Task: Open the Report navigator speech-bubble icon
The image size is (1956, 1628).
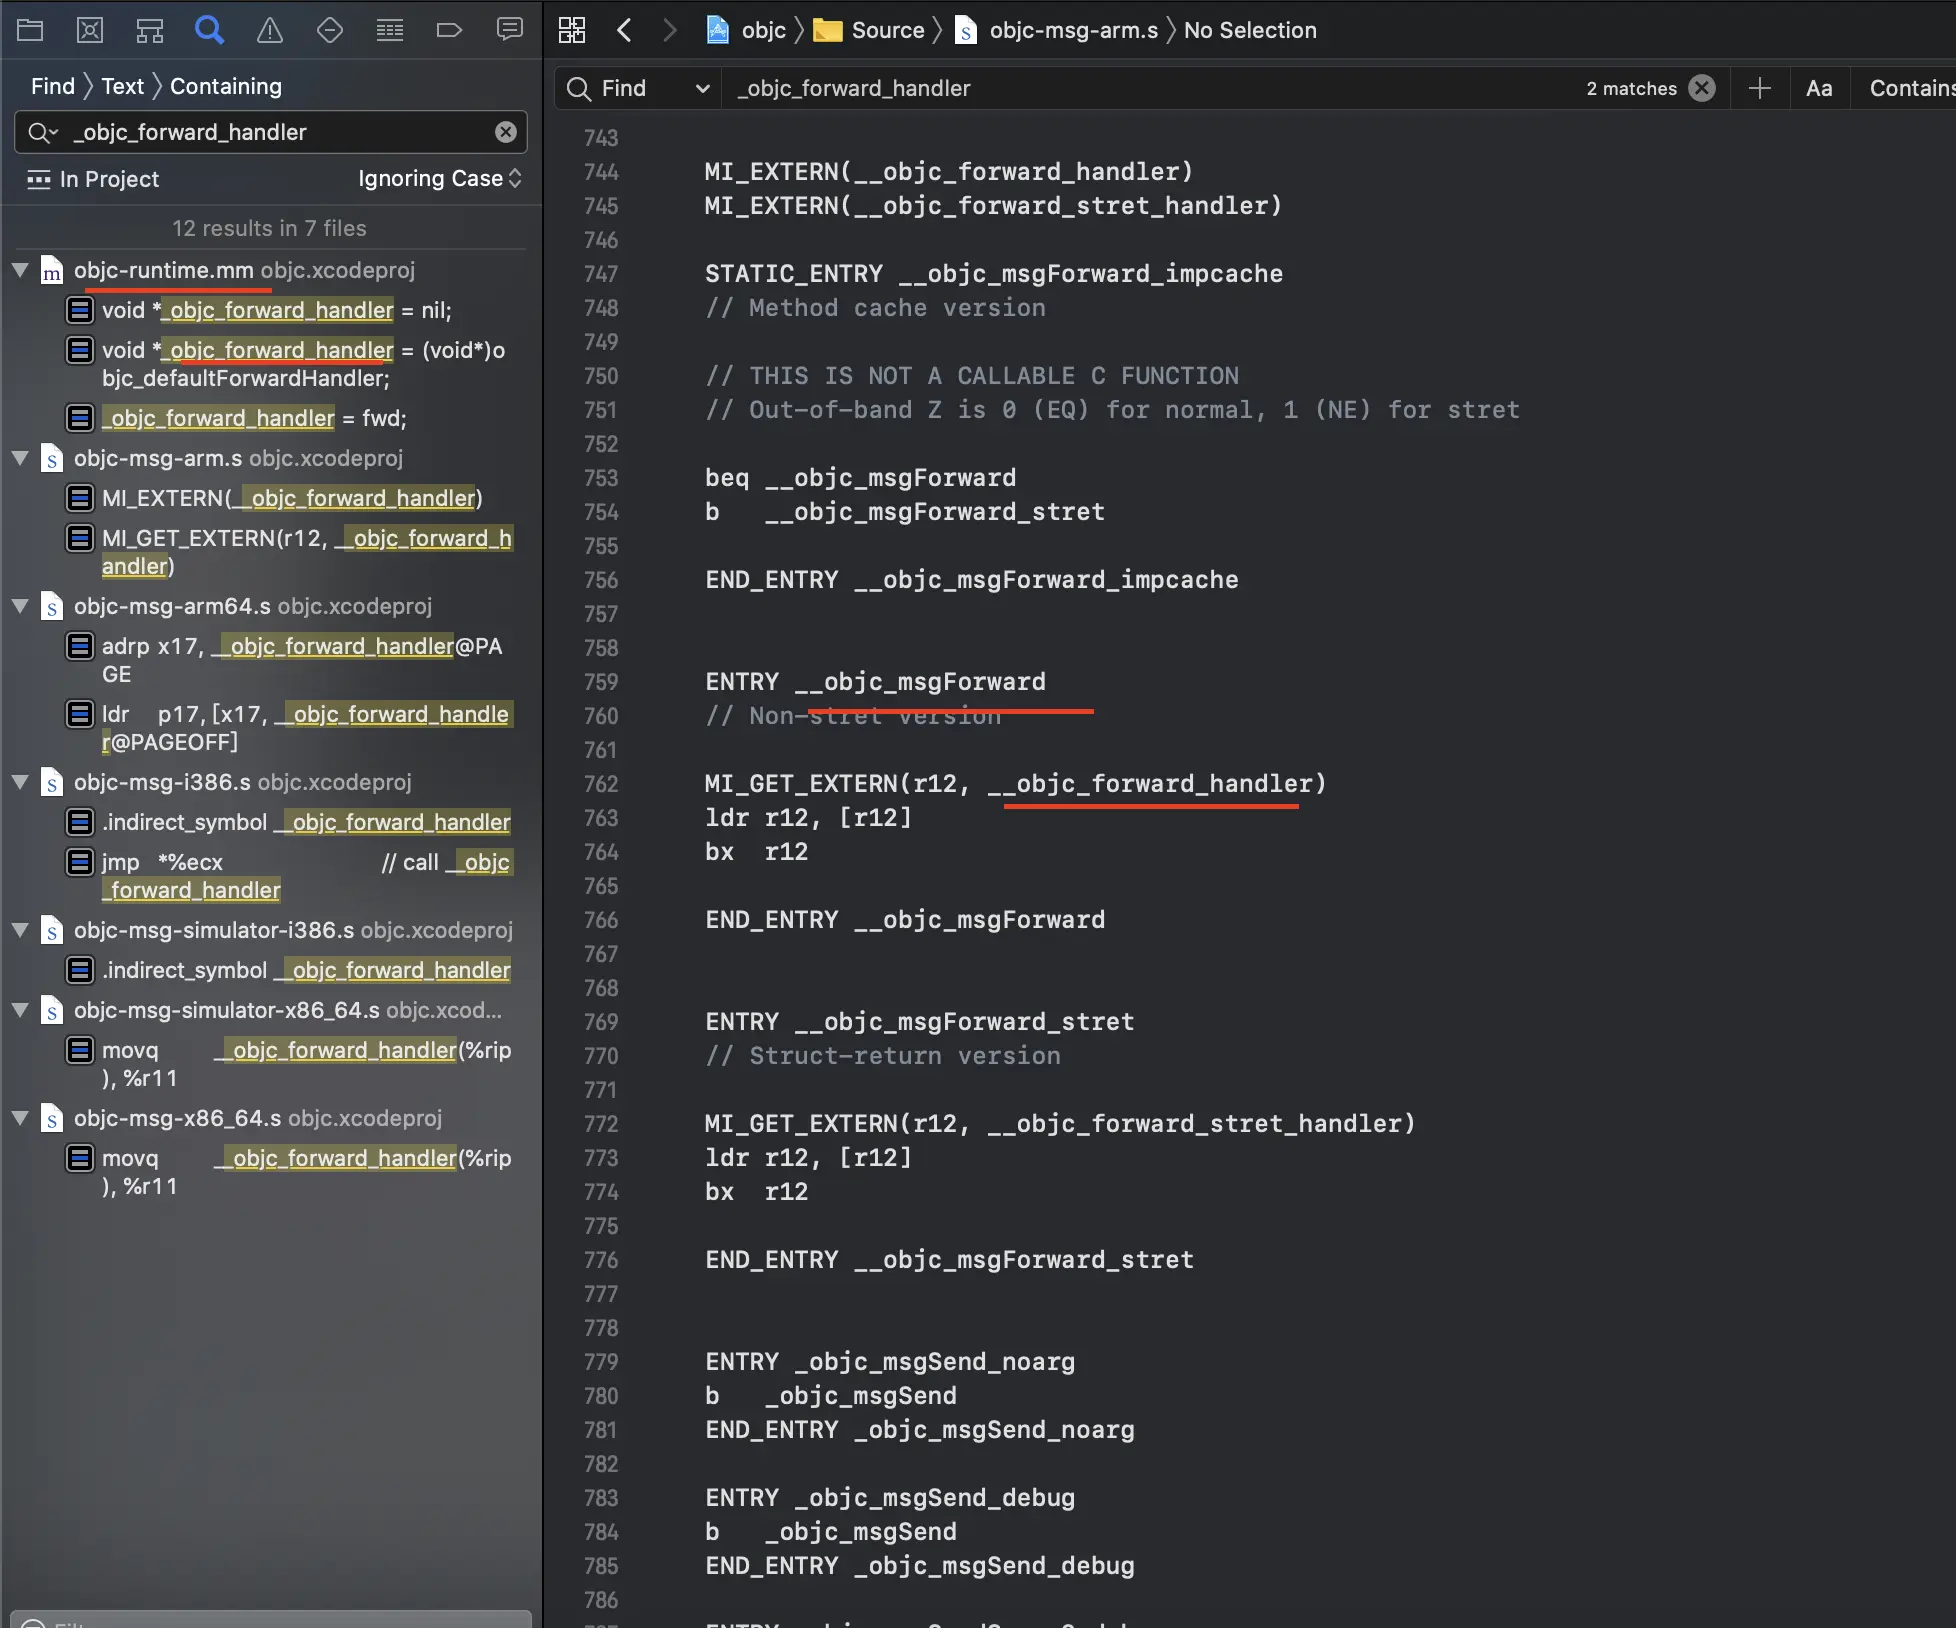Action: click(x=510, y=30)
